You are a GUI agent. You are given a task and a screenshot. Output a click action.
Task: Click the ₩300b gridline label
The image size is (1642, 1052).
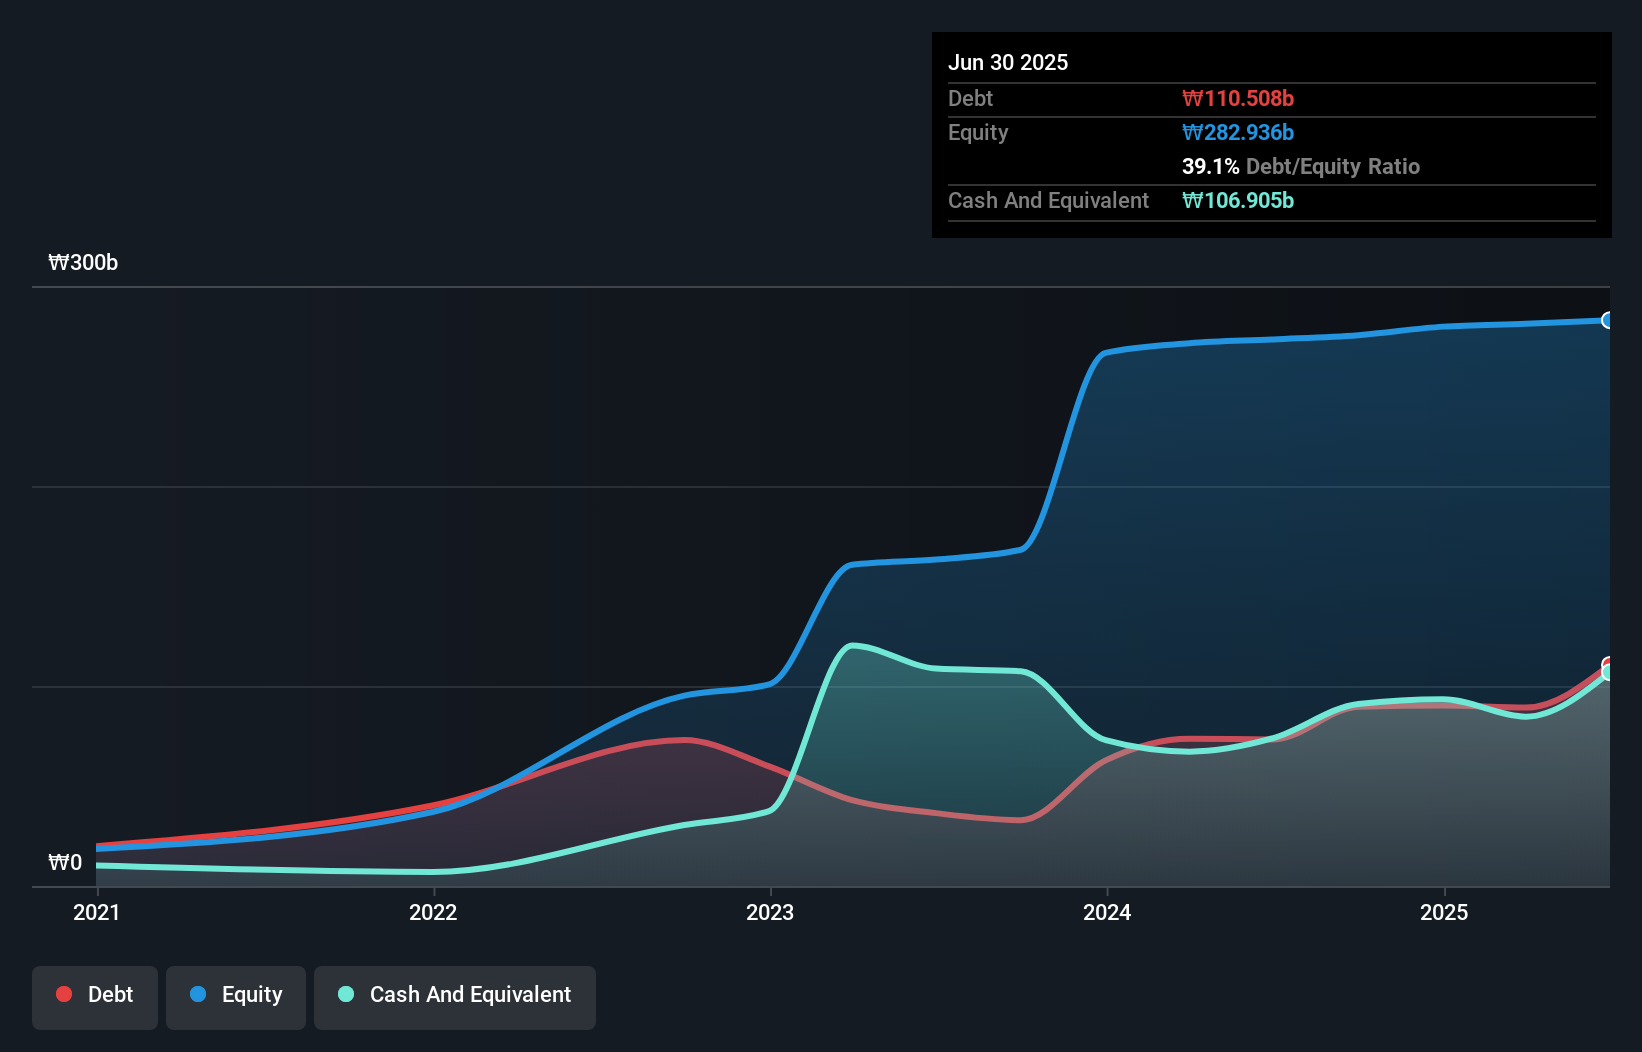[83, 263]
